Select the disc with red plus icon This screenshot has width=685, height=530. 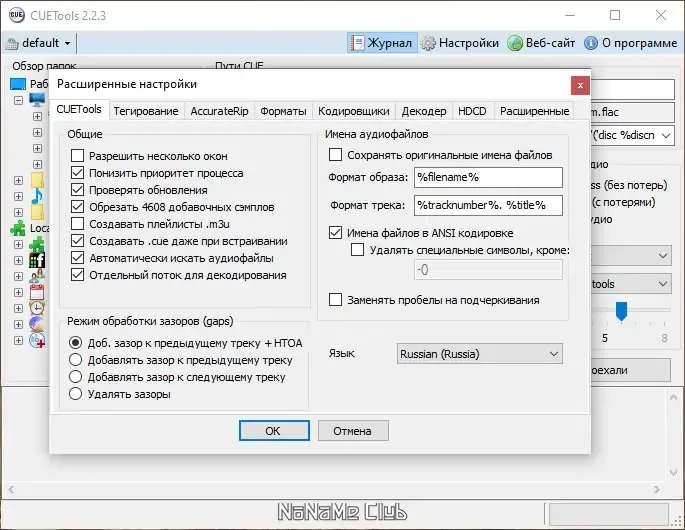pyautogui.click(x=37, y=340)
